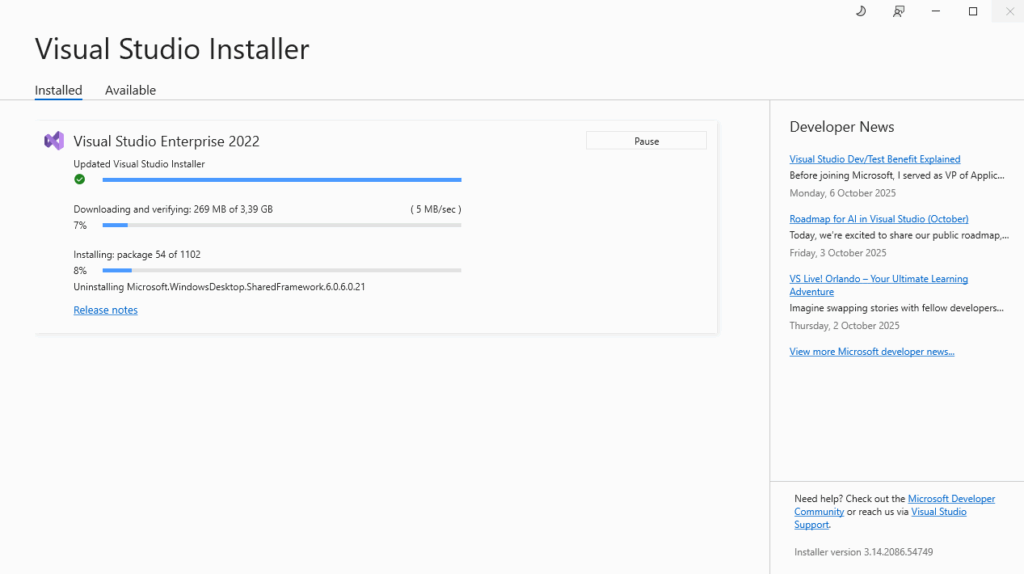The image size is (1024, 574).
Task: Read Visual Studio Dev/Test Benefit Explained article
Action: [x=874, y=159]
